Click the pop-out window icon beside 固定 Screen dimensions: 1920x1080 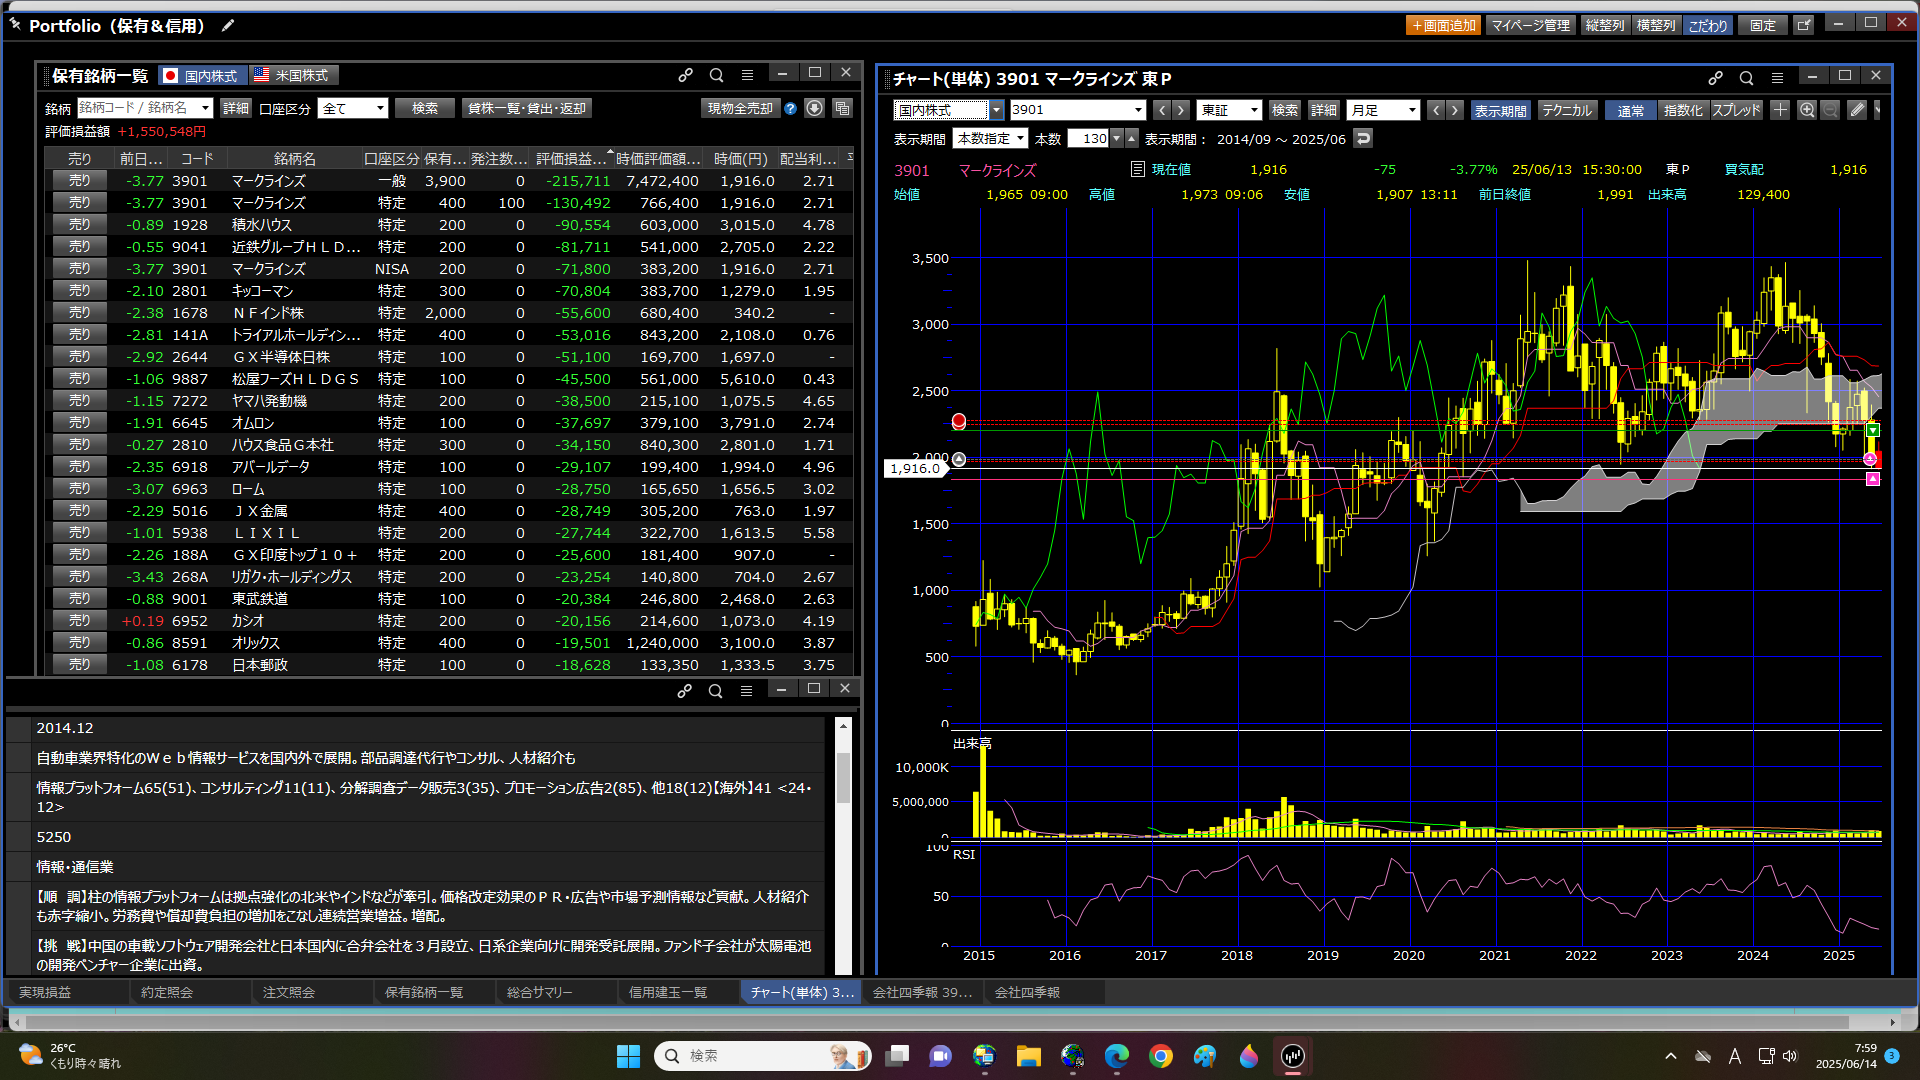[x=1803, y=25]
